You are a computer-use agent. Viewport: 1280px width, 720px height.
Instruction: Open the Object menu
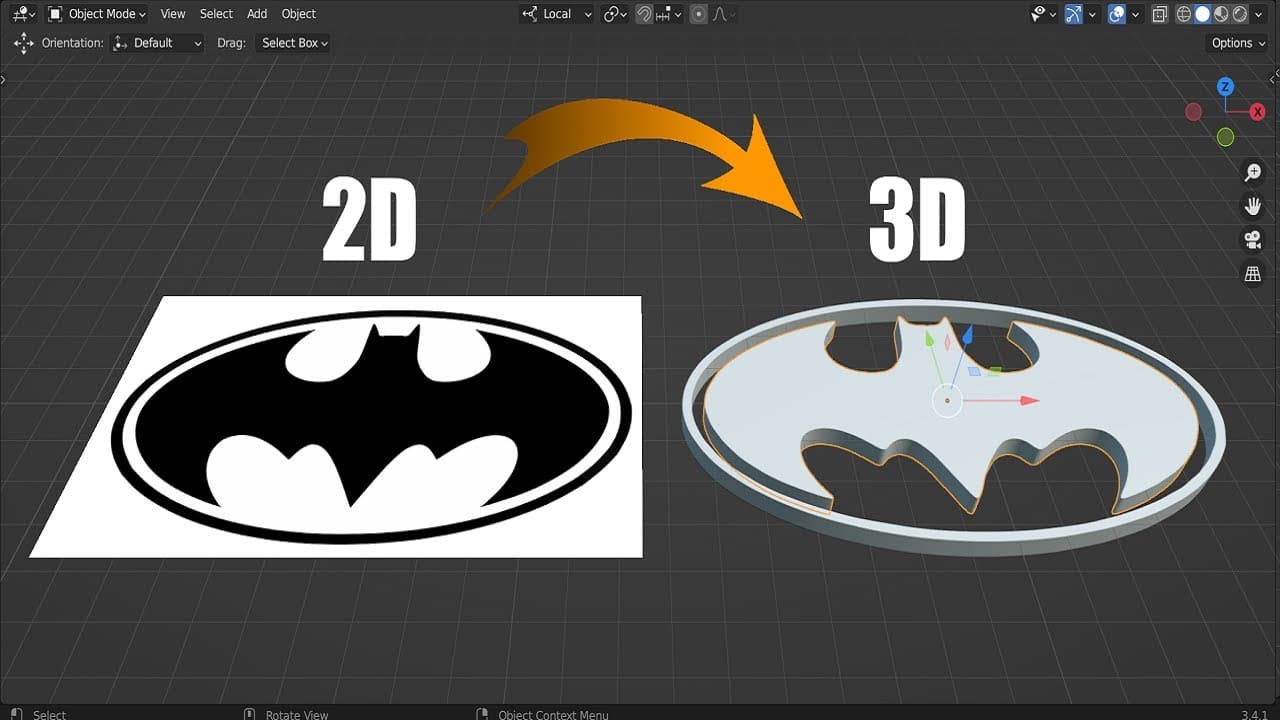coord(299,14)
